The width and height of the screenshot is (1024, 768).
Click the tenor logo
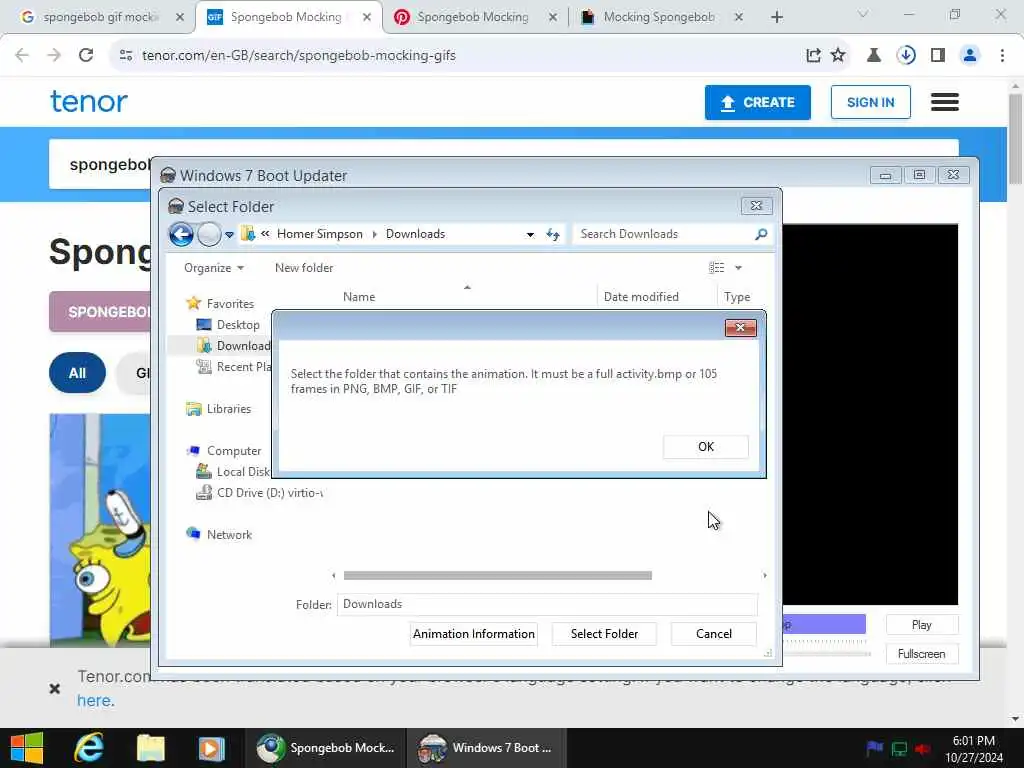(89, 101)
